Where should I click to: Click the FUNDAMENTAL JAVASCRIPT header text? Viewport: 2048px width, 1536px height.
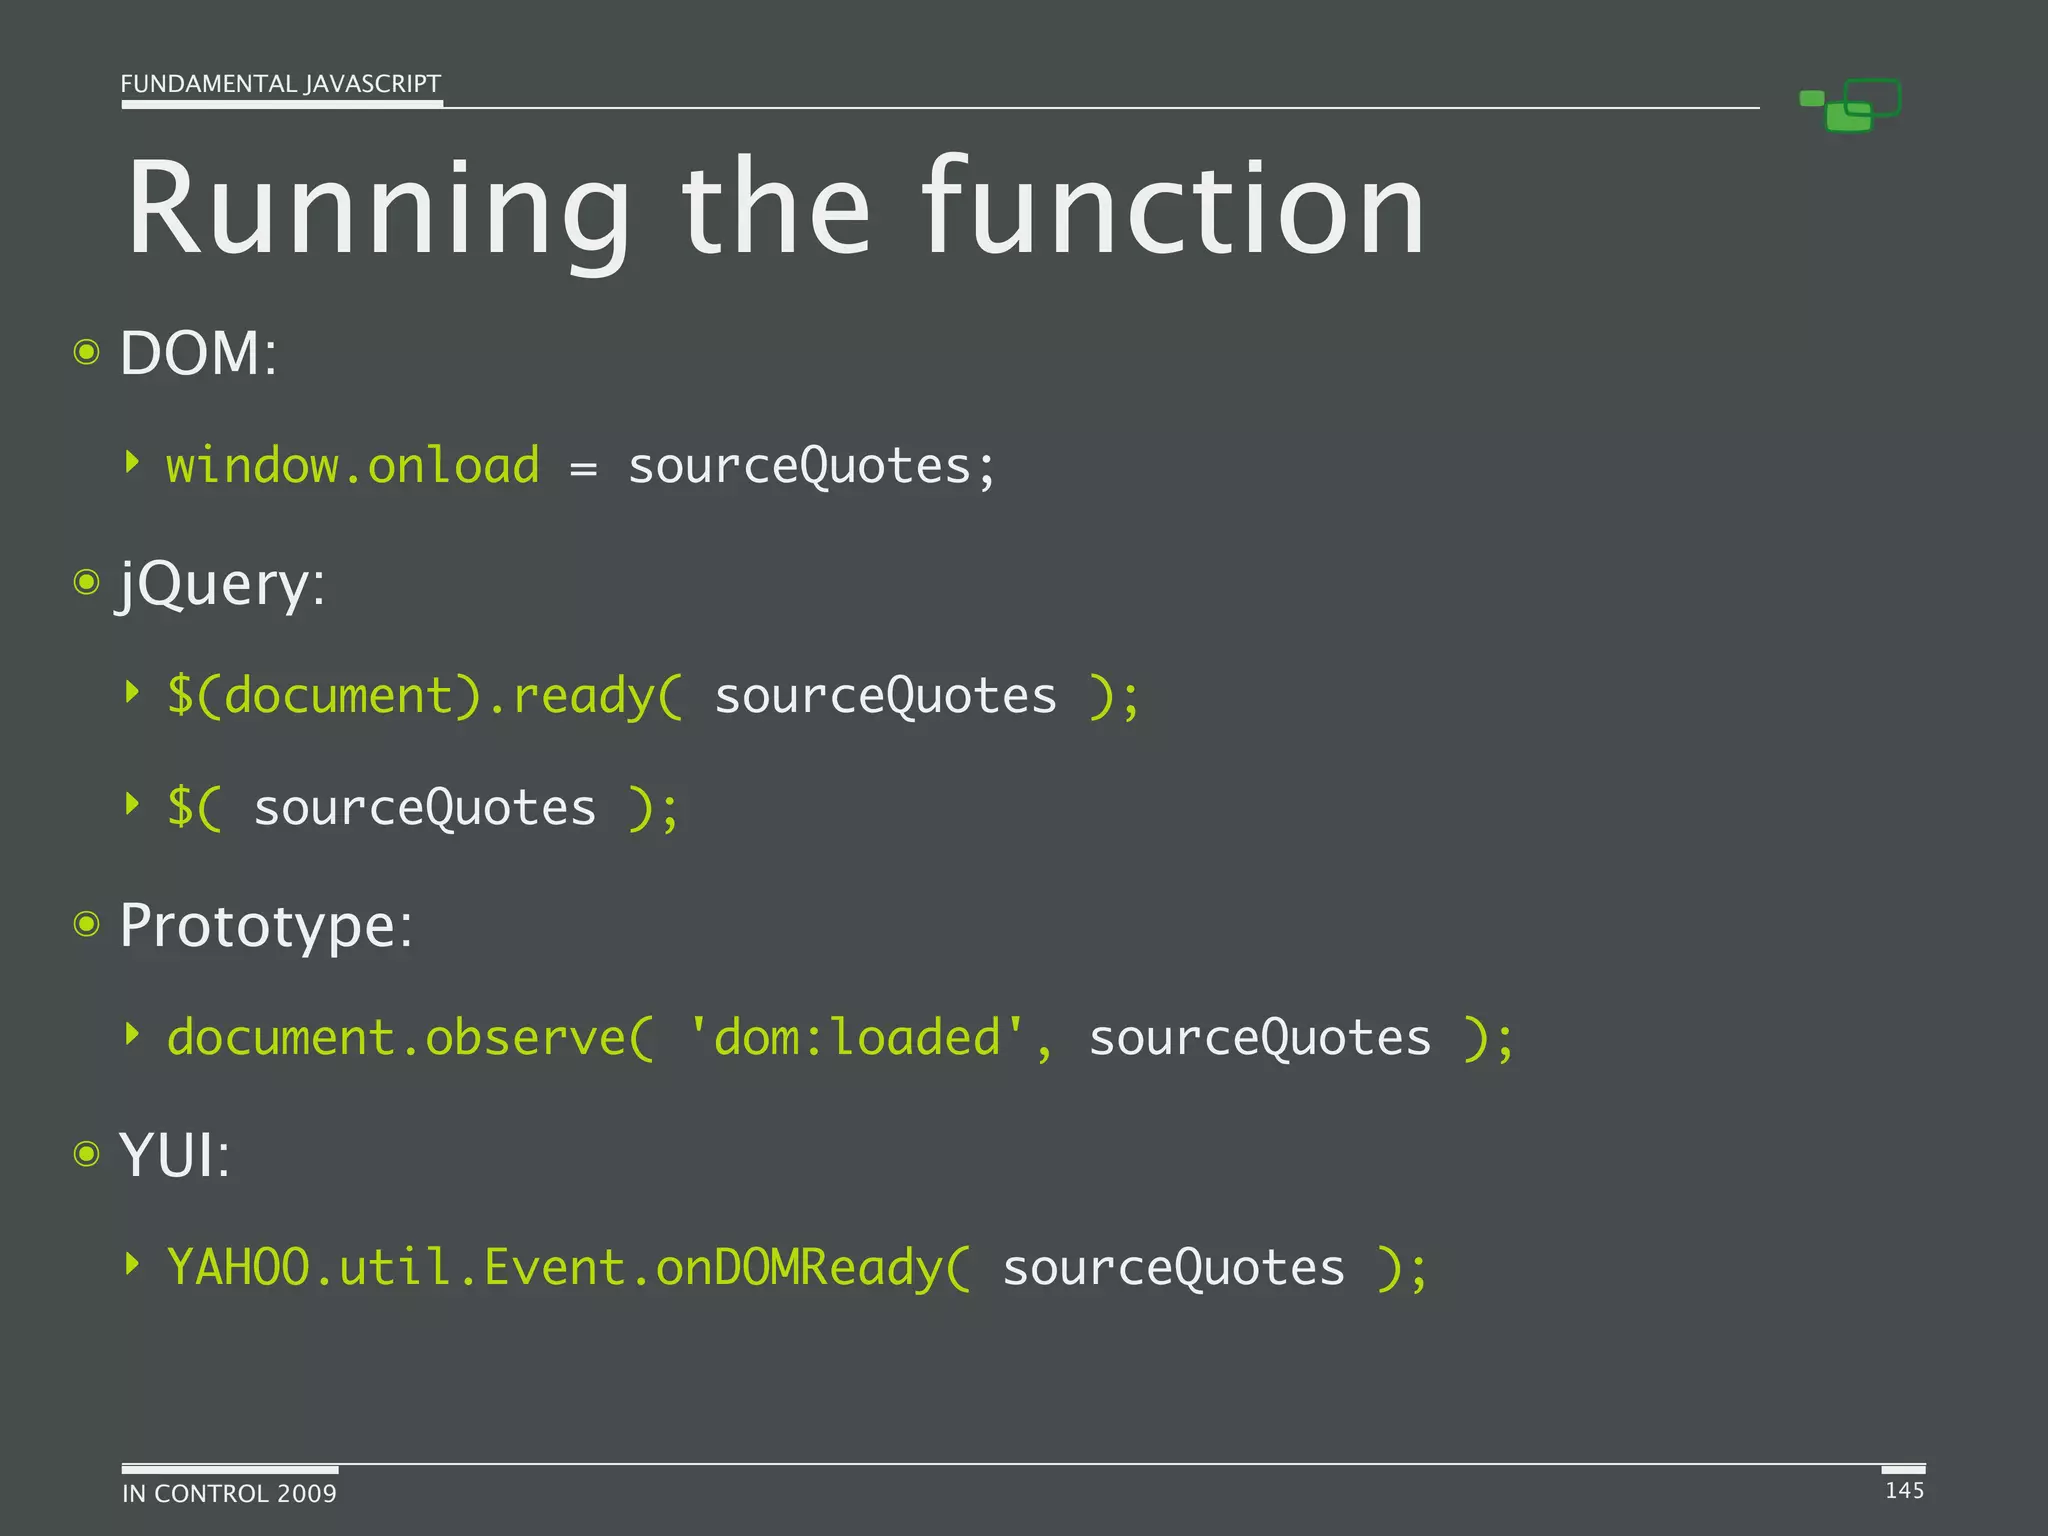pos(280,84)
